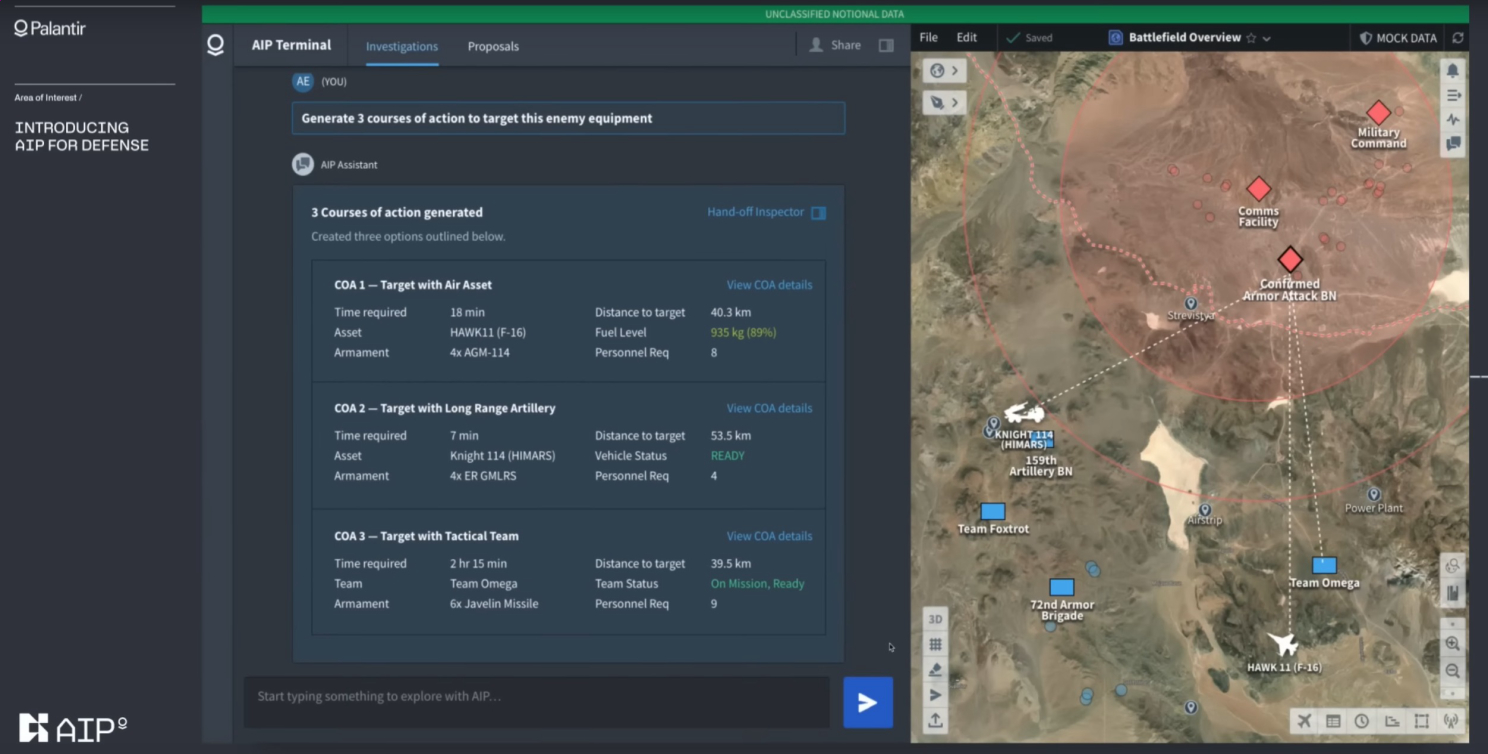The image size is (1488, 754).
Task: Click the upload export icon on map
Action: click(935, 720)
